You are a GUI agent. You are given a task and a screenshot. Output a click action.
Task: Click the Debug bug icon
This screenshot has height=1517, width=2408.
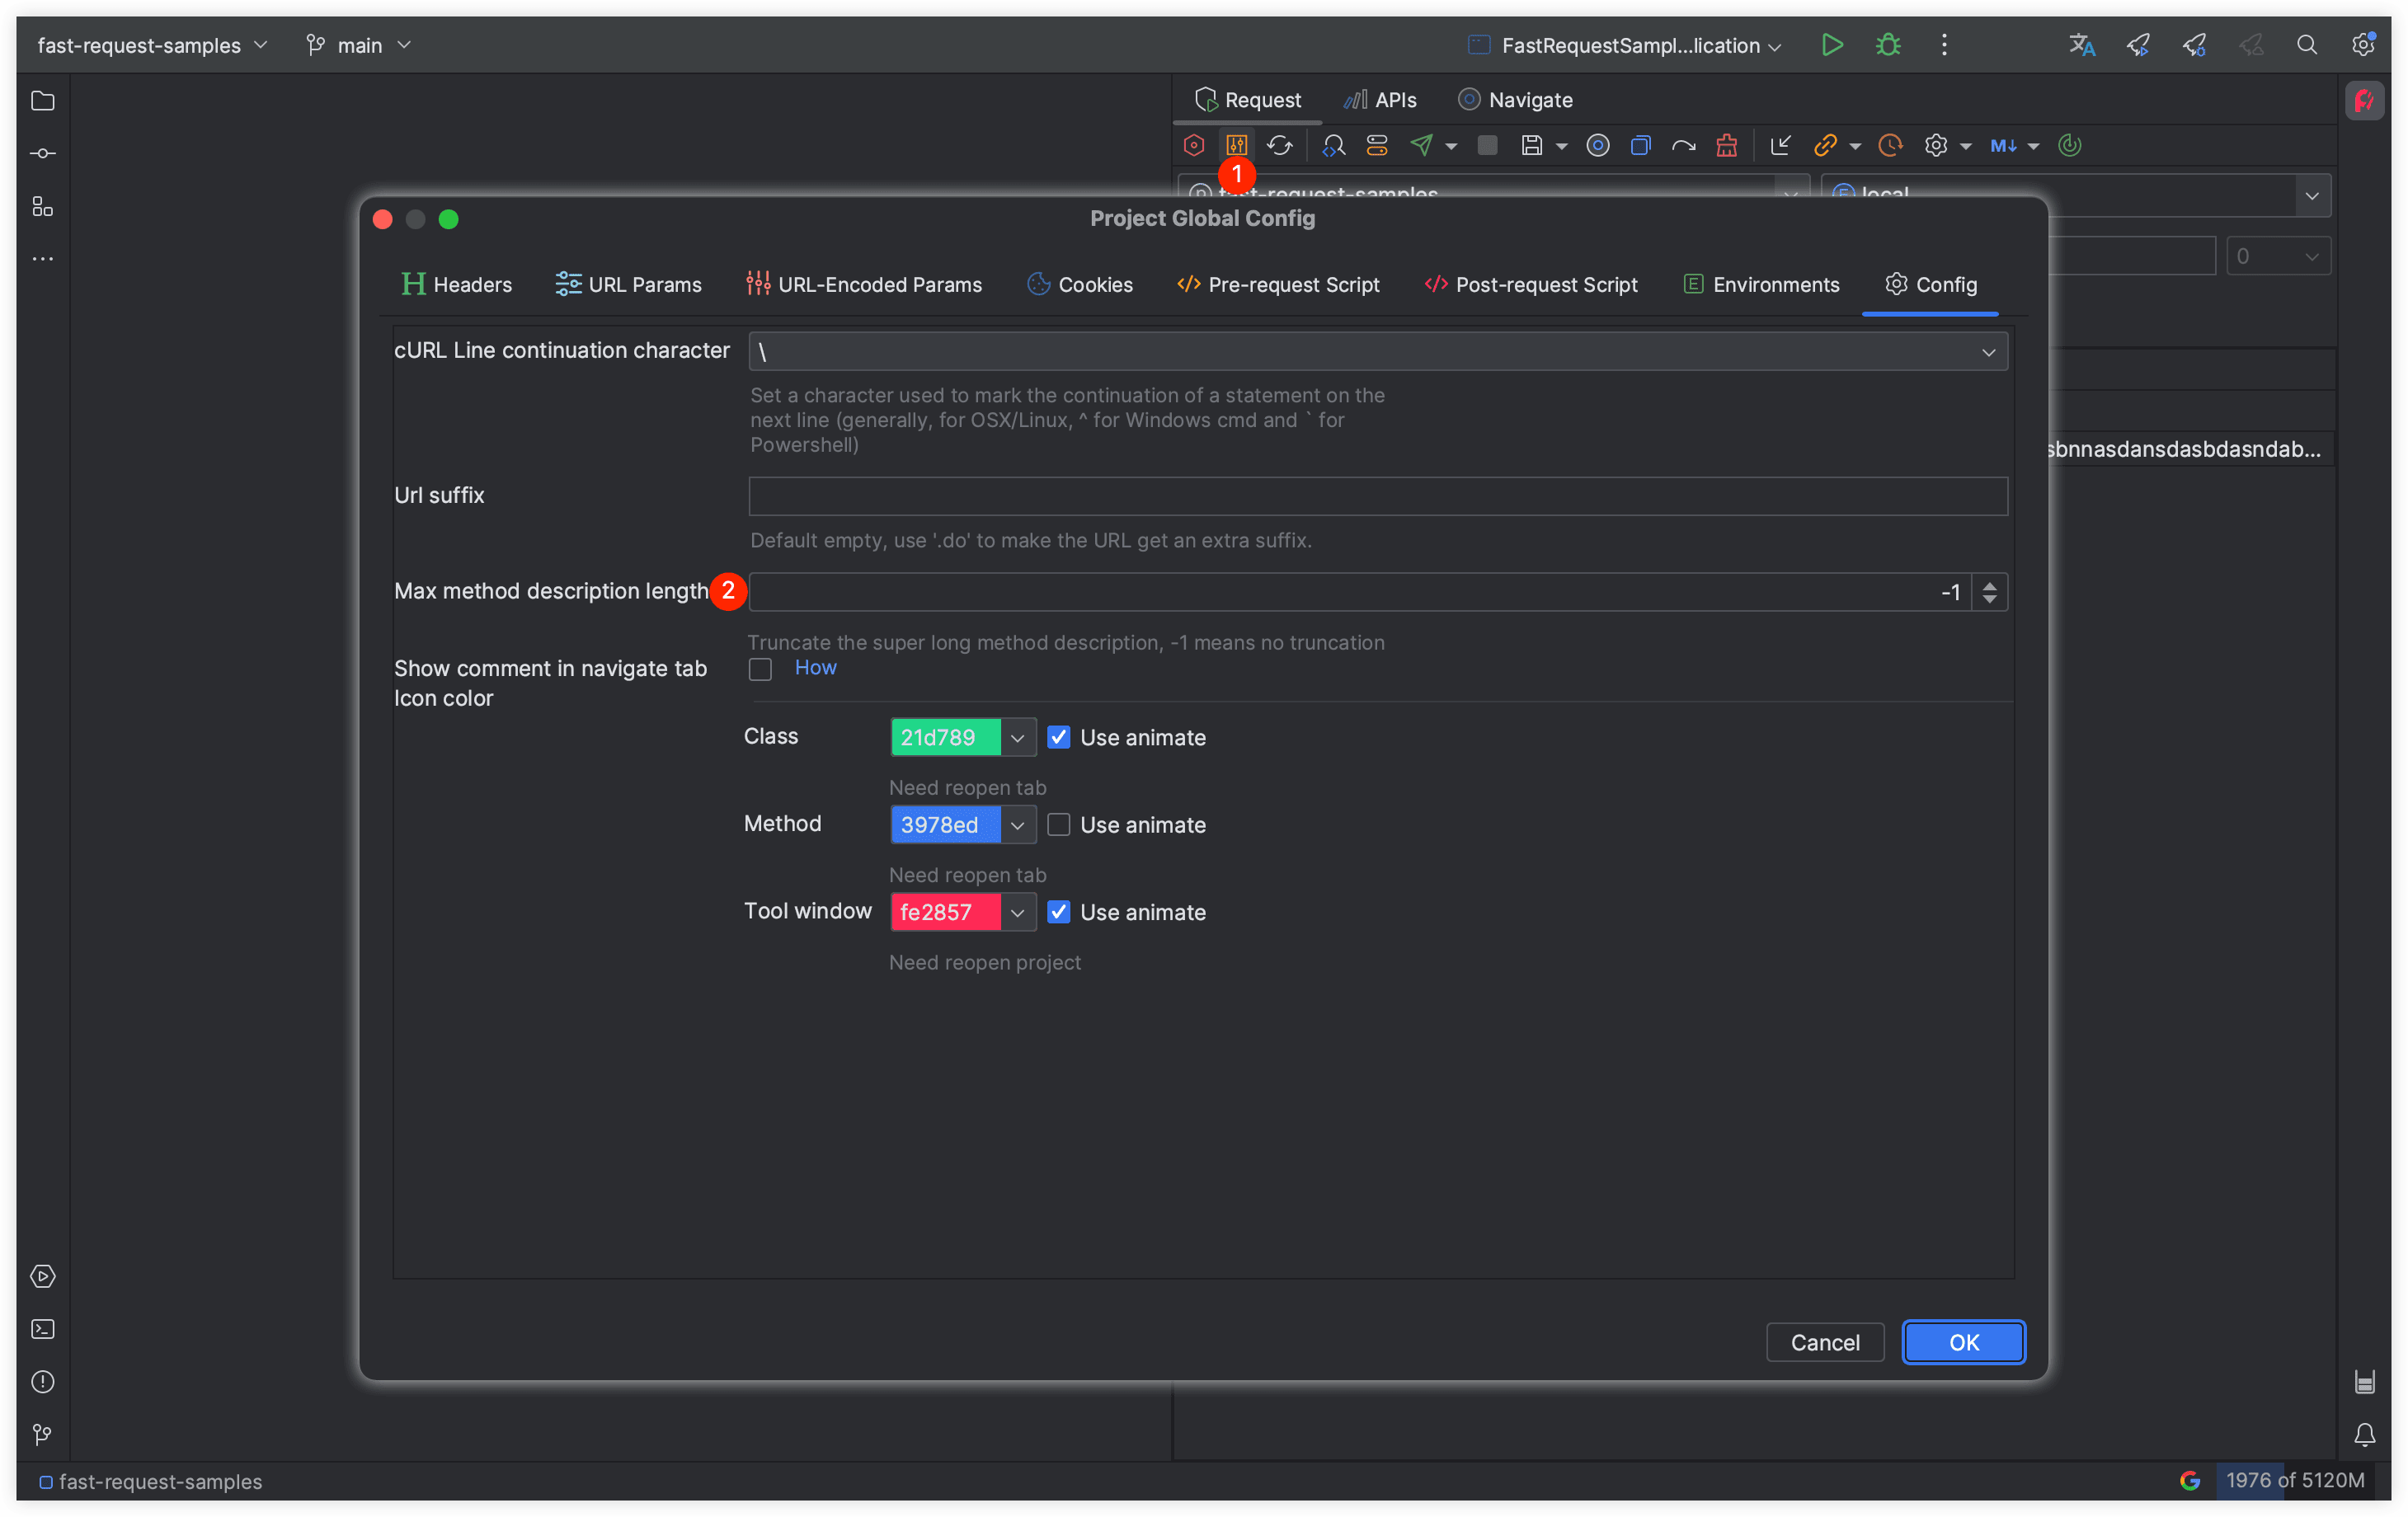(x=1887, y=45)
